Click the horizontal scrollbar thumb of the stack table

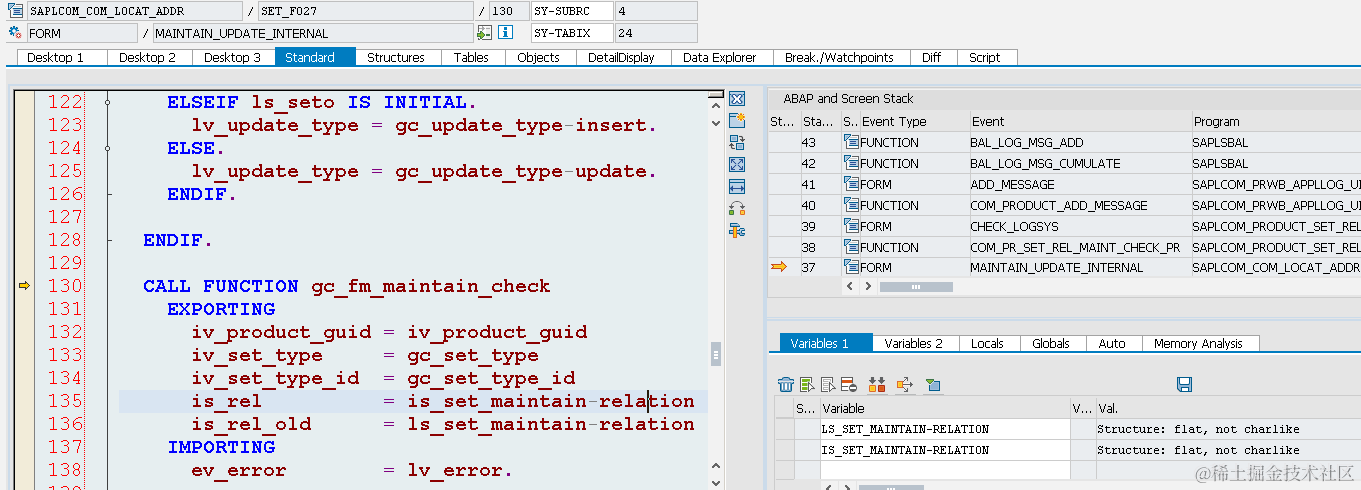click(916, 287)
